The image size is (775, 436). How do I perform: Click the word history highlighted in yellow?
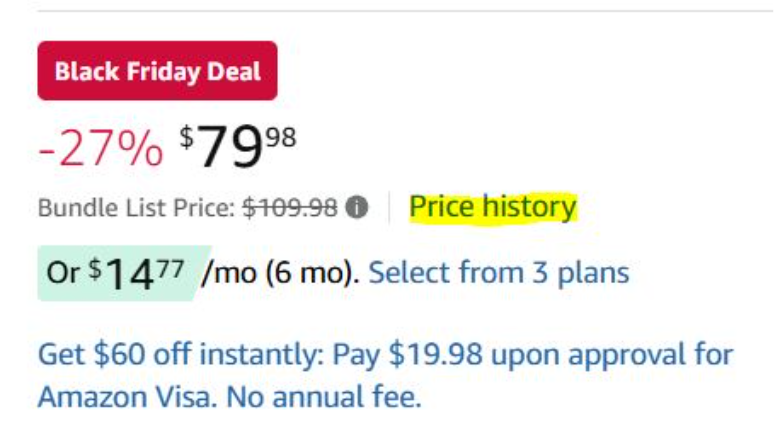529,207
